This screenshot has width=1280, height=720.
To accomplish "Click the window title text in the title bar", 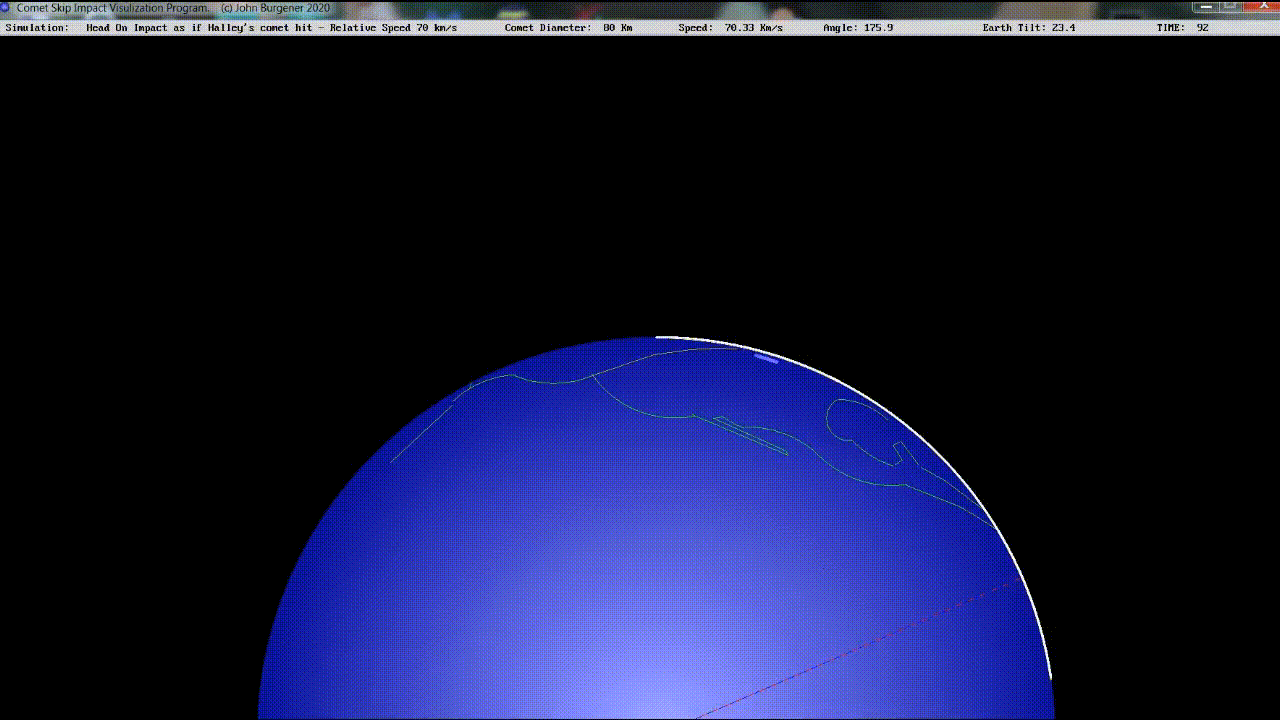I will click(112, 8).
